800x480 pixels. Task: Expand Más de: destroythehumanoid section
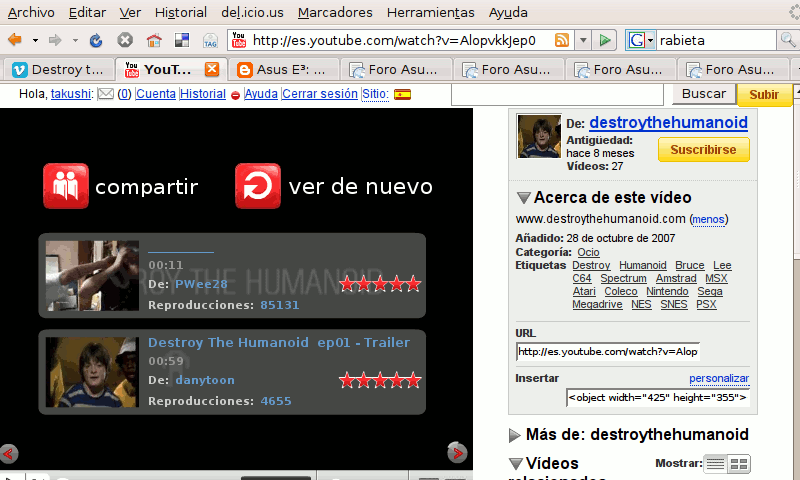[x=515, y=435]
